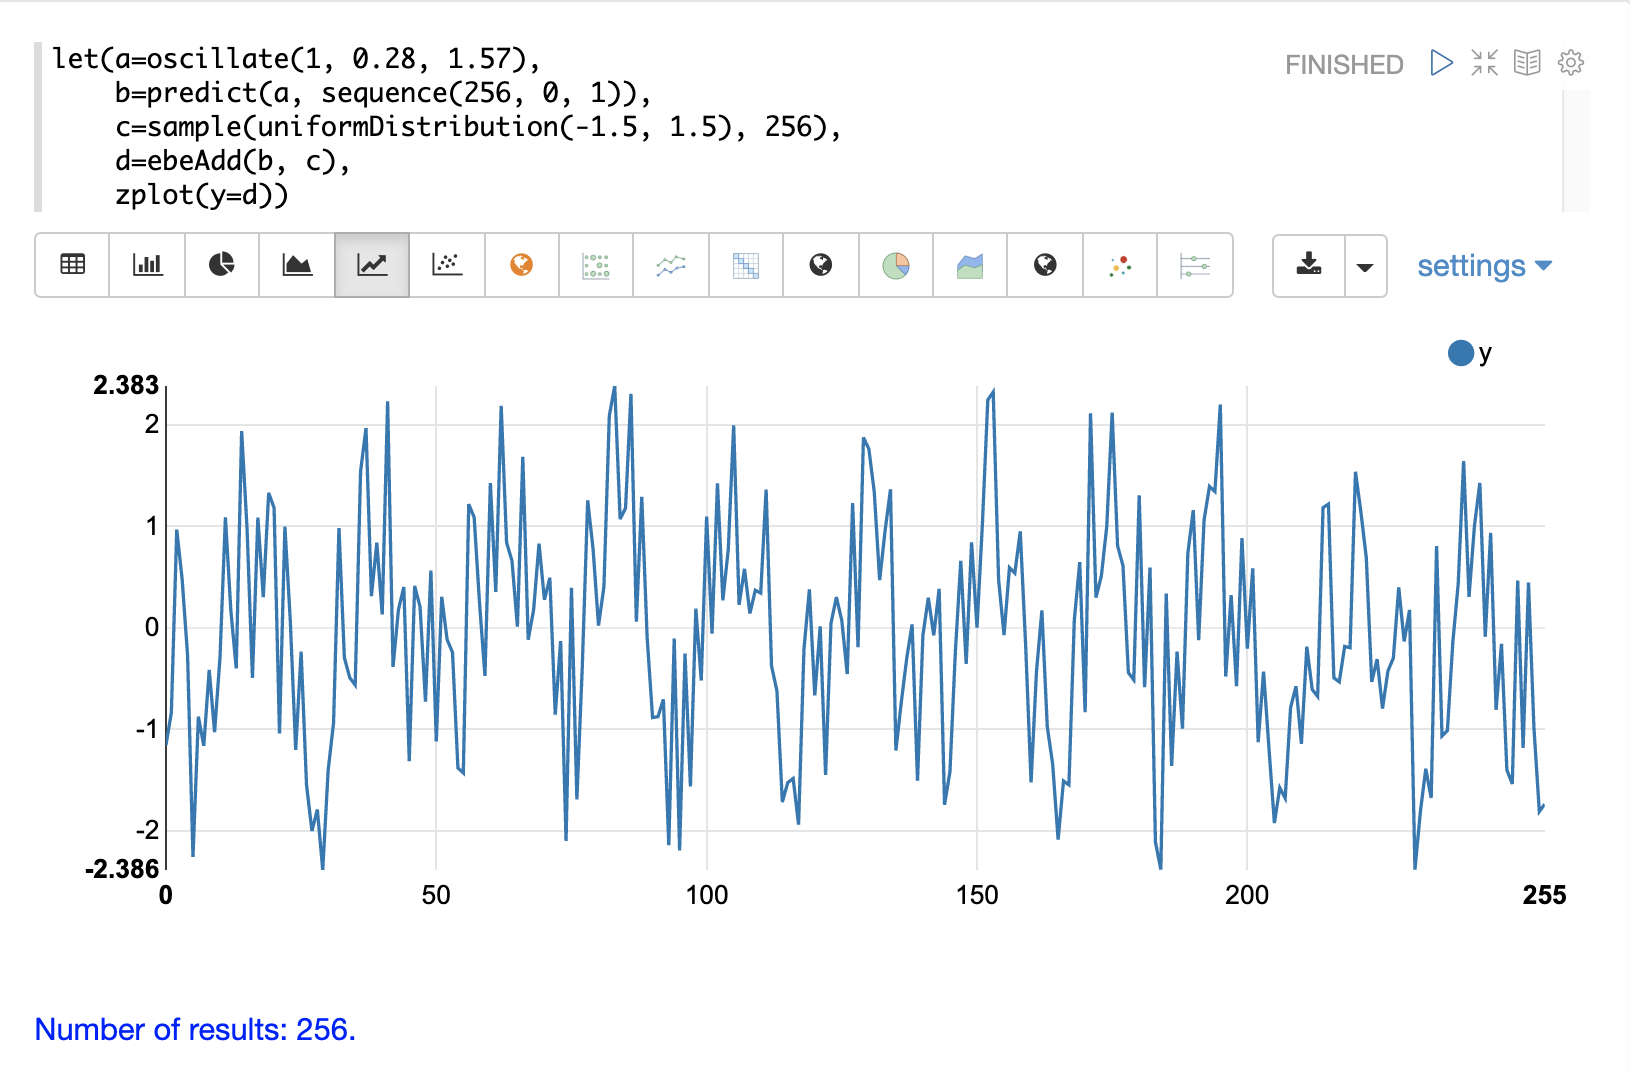The width and height of the screenshot is (1630, 1072).
Task: Select the bar chart visualization
Action: pyautogui.click(x=147, y=265)
